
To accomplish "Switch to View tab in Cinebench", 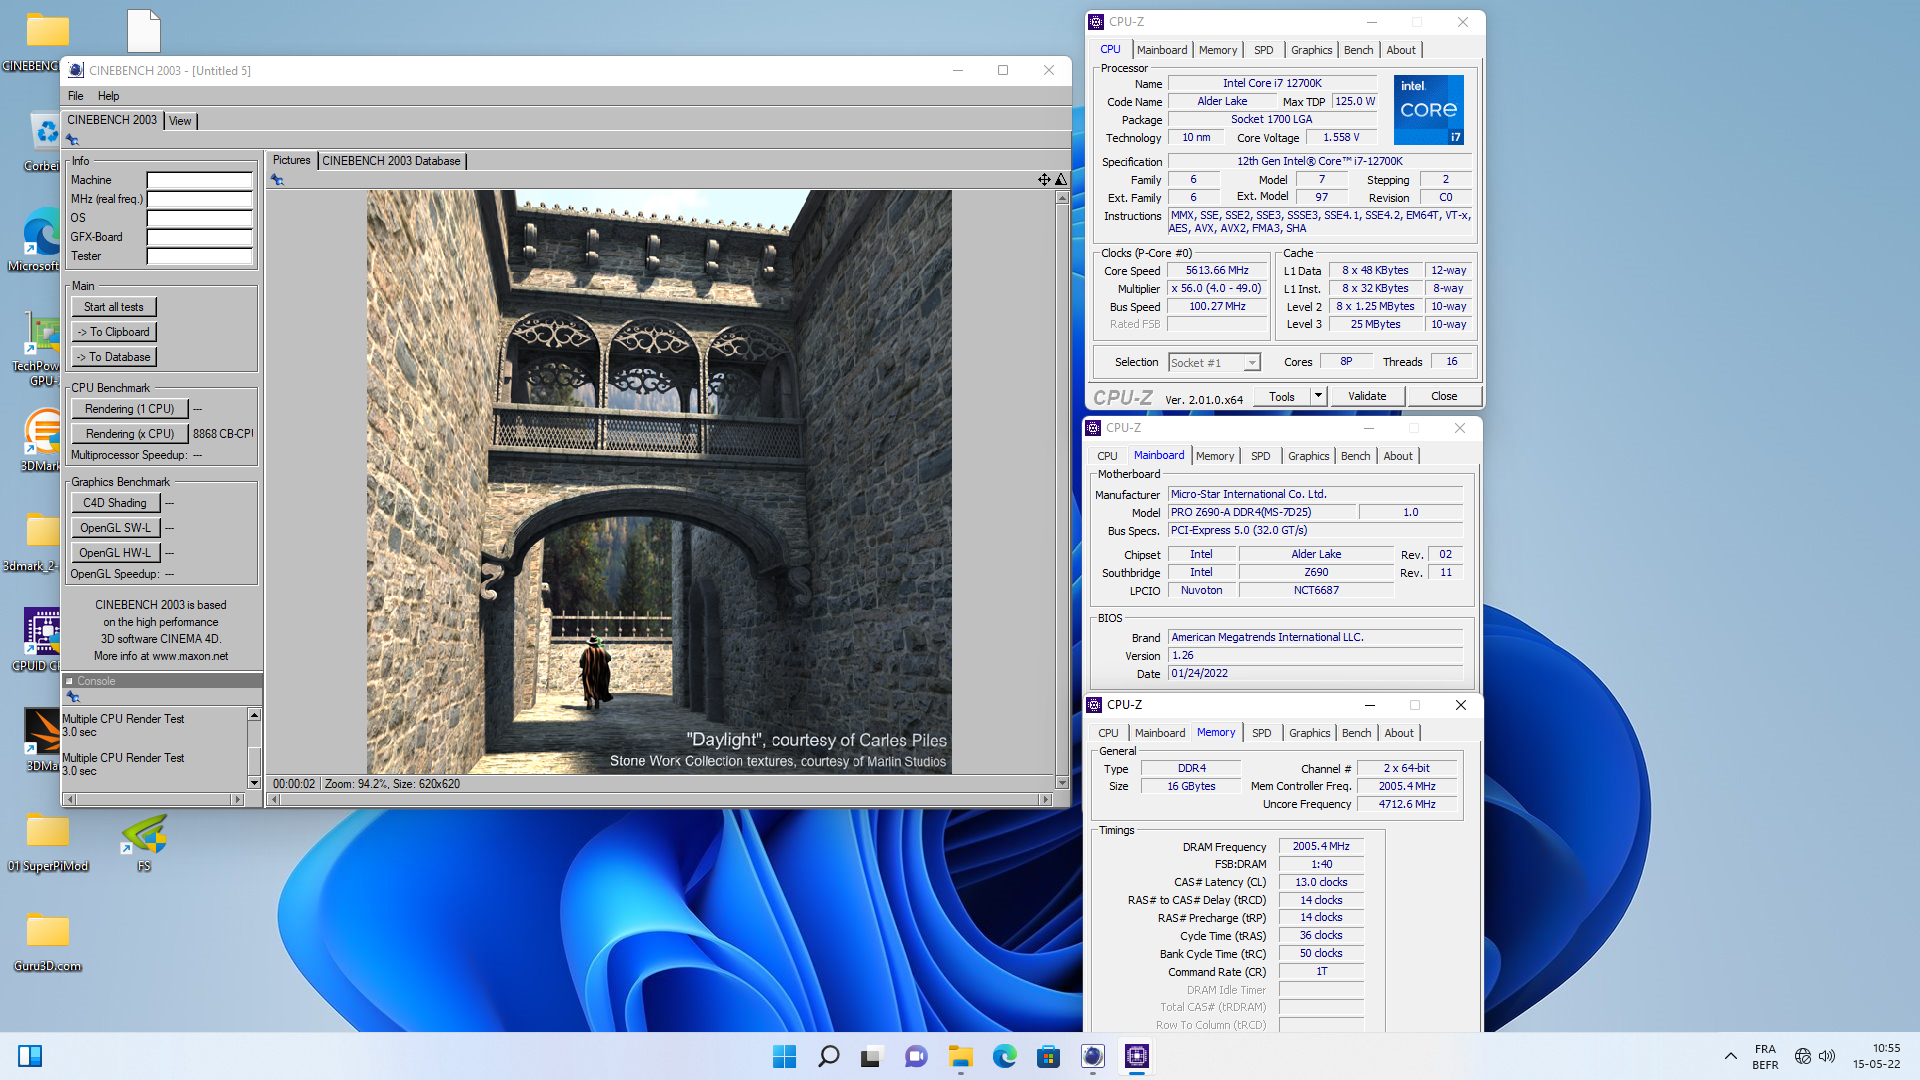I will (x=180, y=121).
